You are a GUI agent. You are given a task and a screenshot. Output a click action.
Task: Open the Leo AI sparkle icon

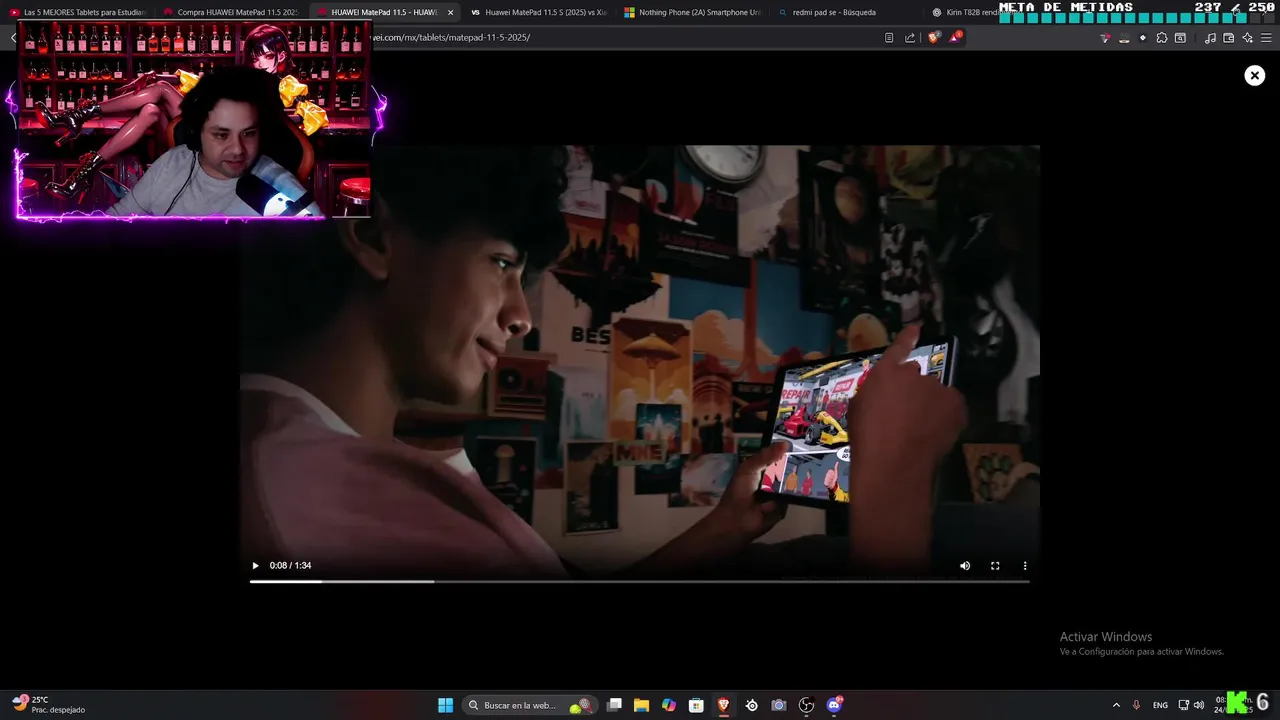pyautogui.click(x=1247, y=38)
